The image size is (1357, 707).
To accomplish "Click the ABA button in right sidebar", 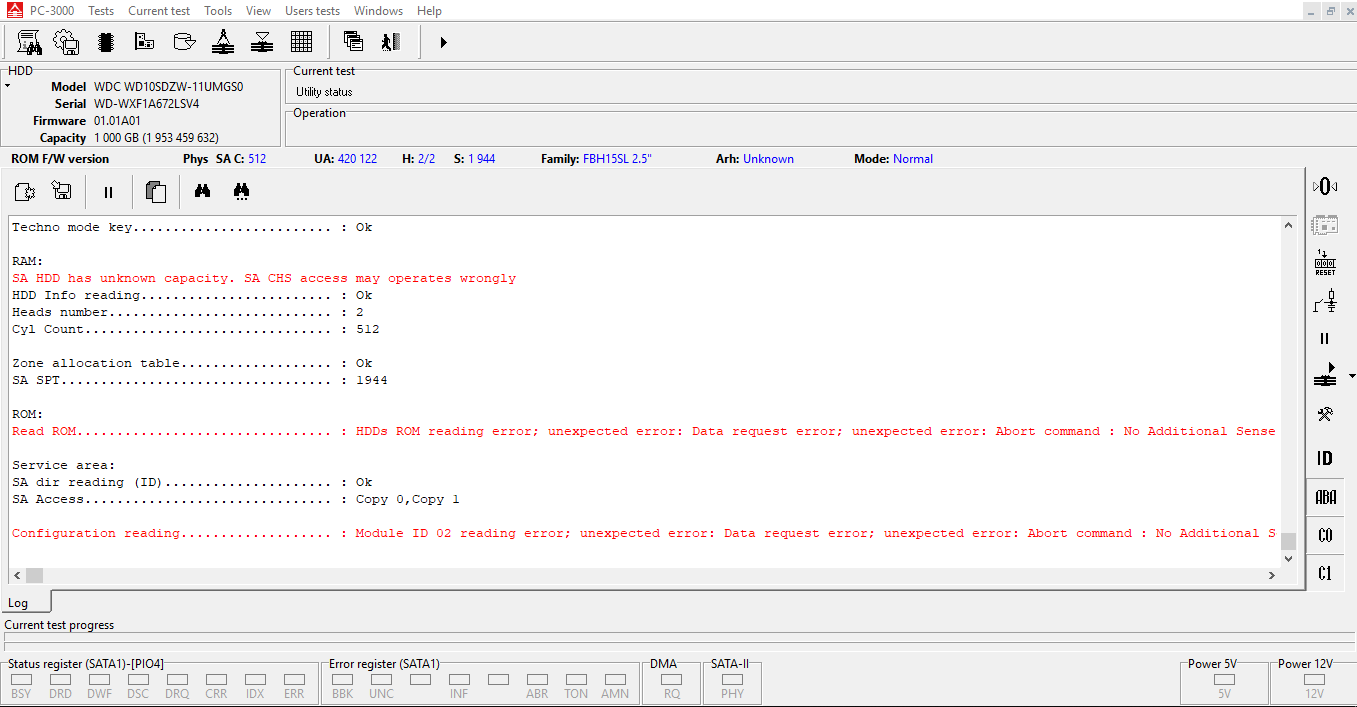I will pyautogui.click(x=1325, y=497).
